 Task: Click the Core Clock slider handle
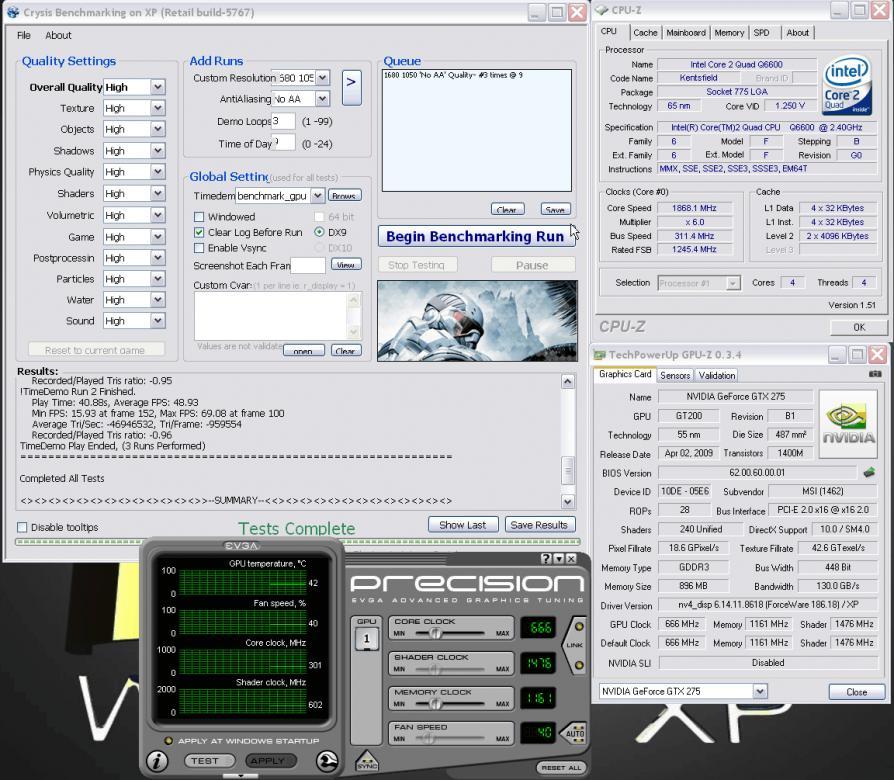tap(435, 633)
